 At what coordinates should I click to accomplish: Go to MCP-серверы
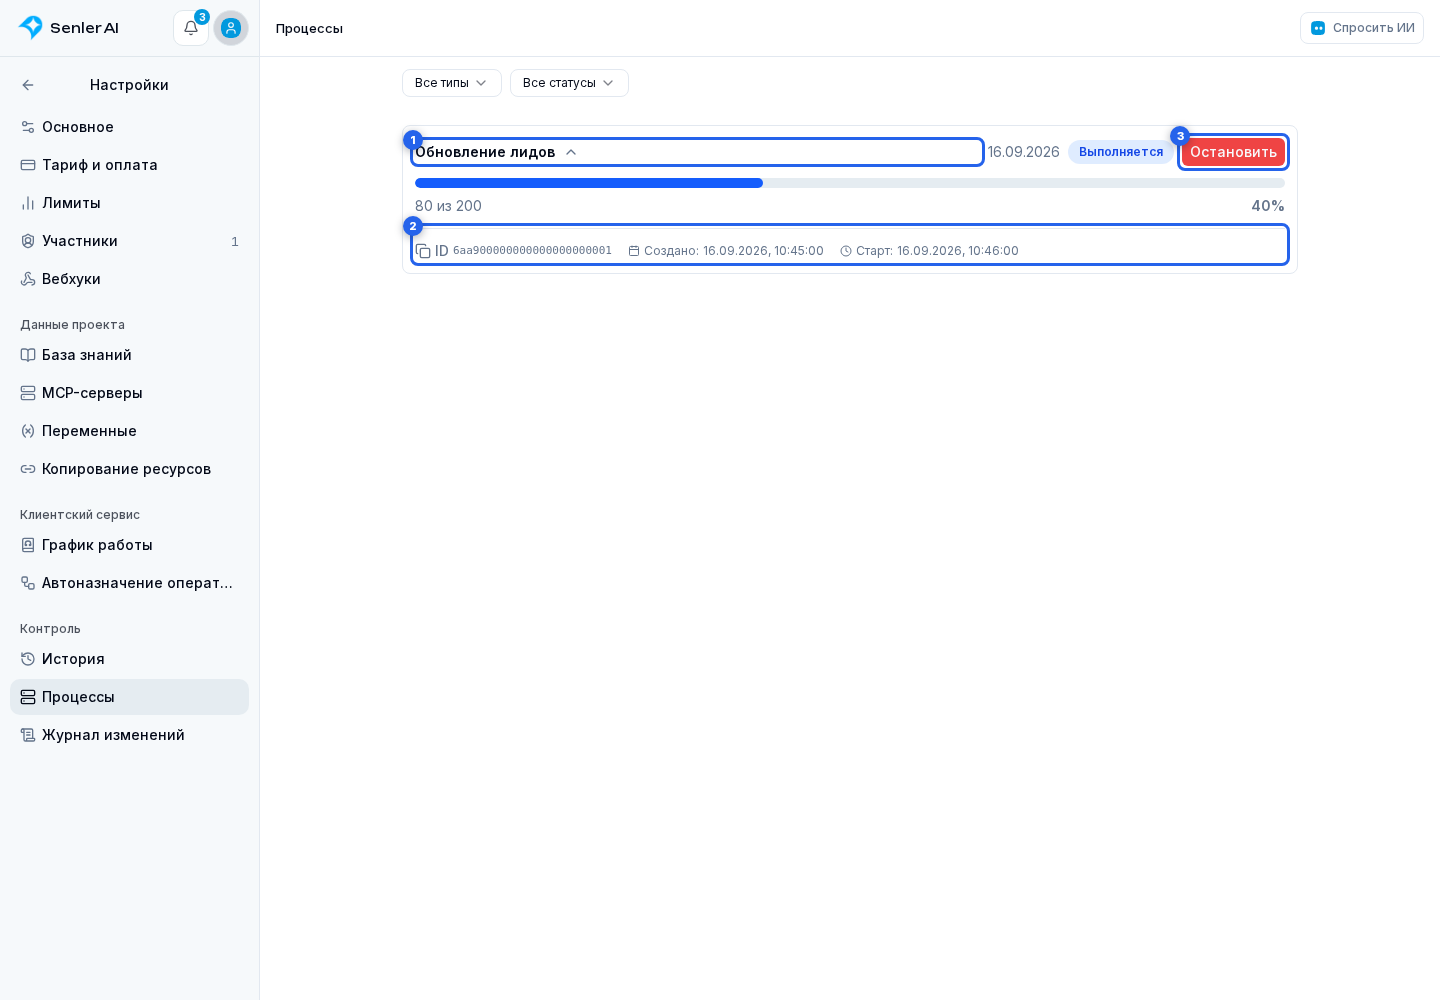tap(129, 393)
